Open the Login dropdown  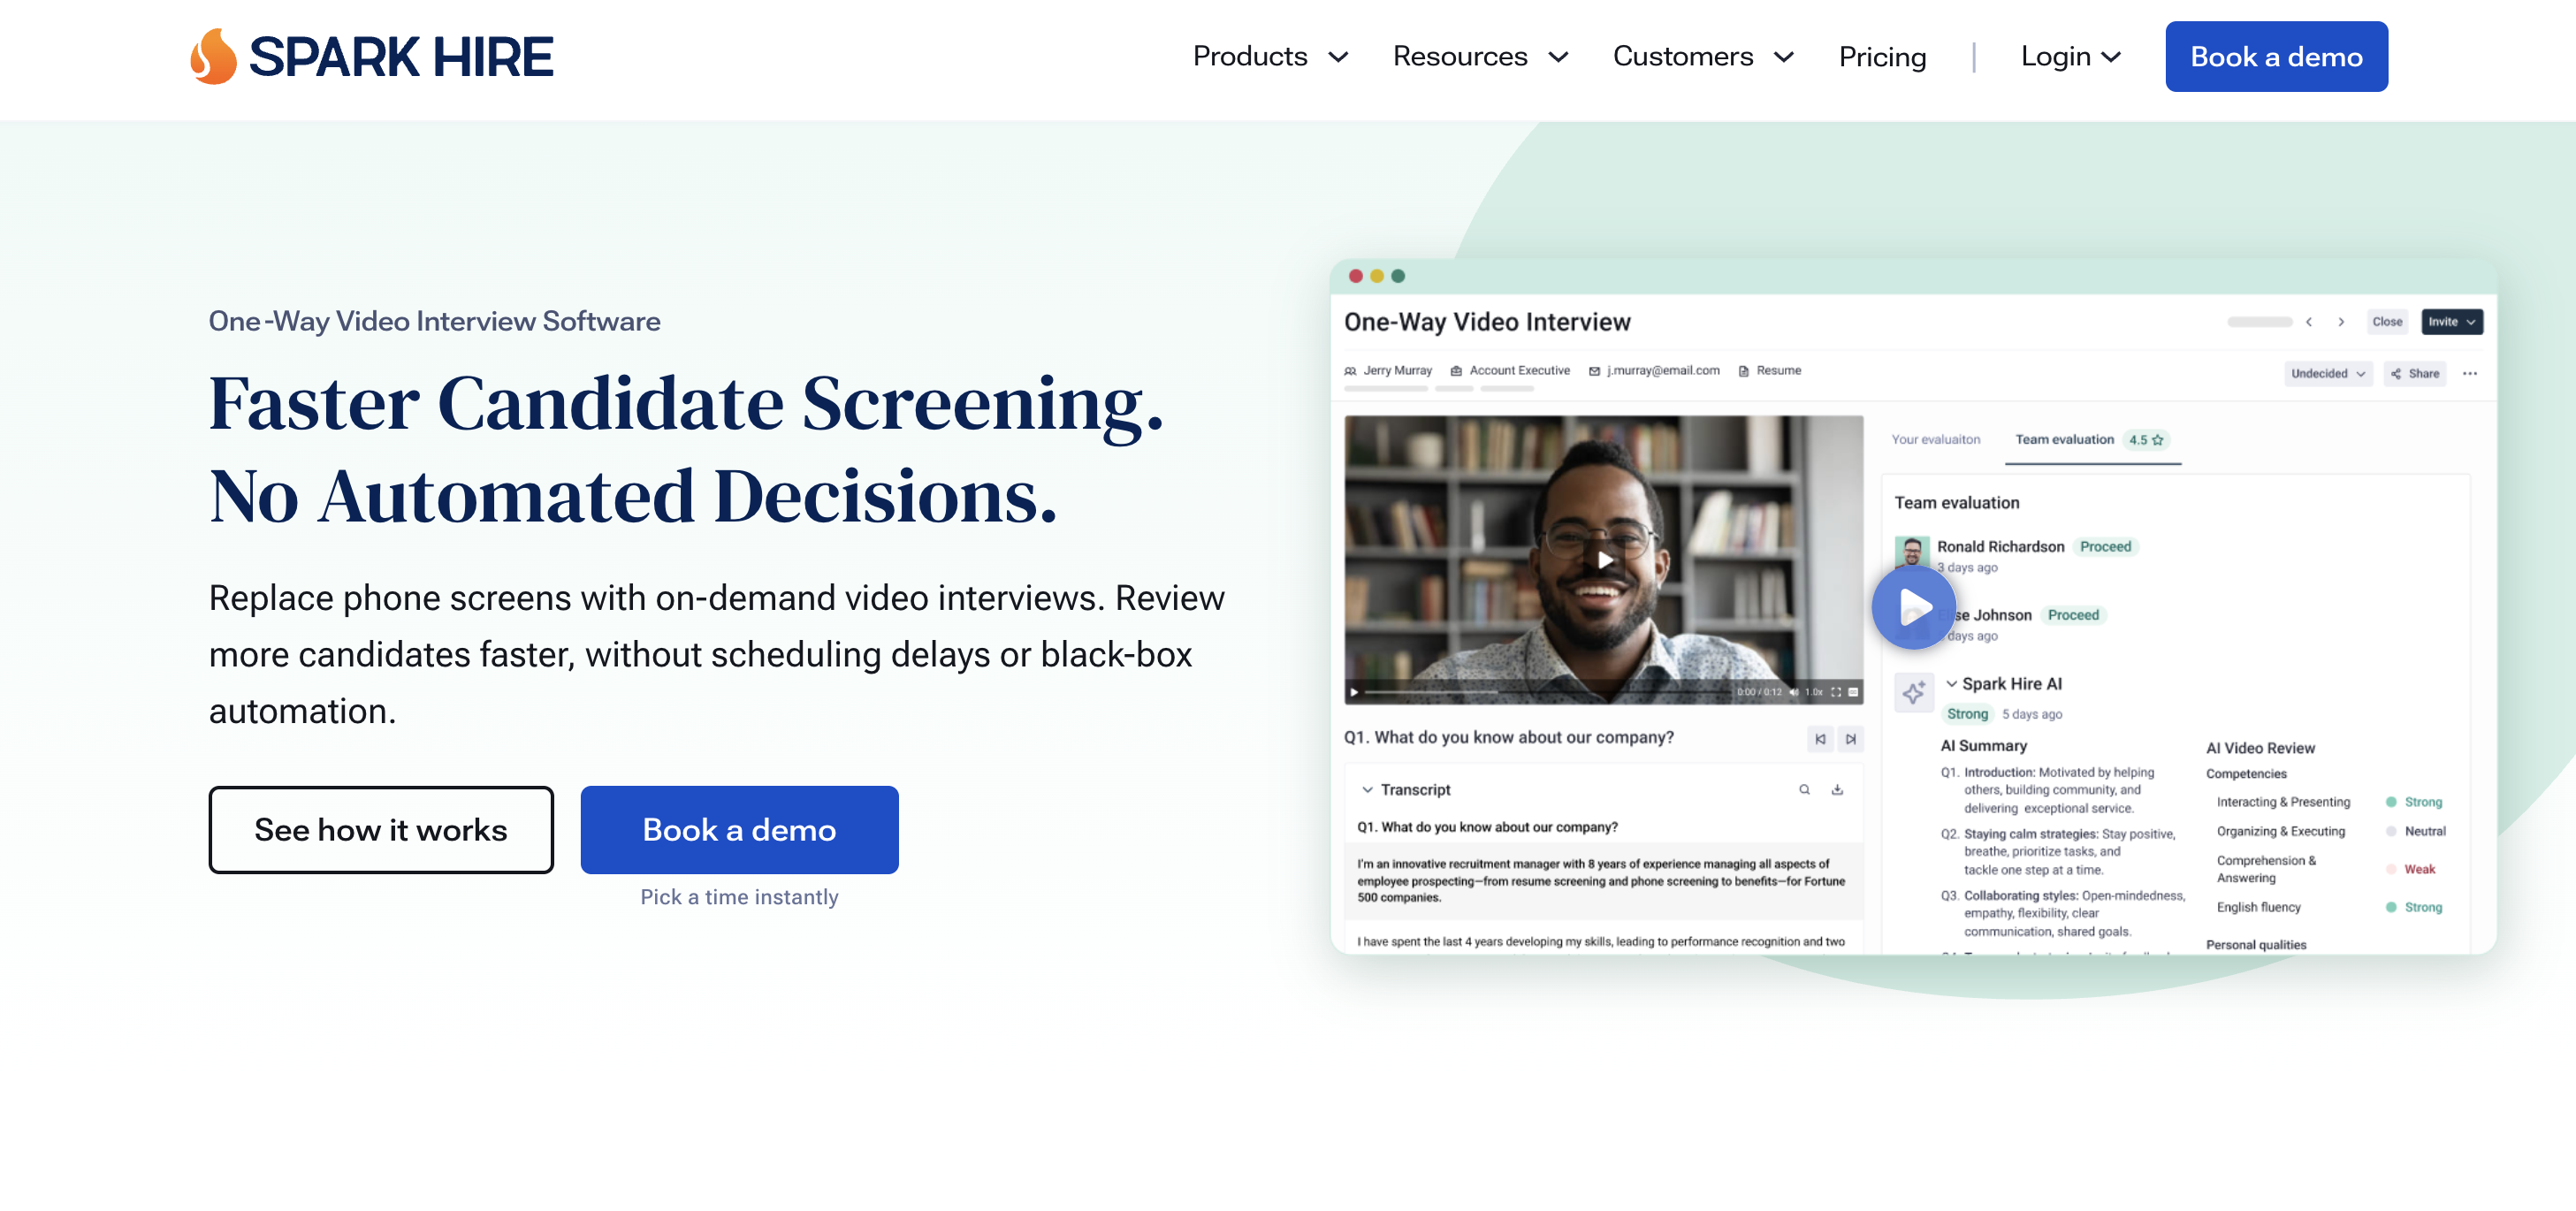2070,57
